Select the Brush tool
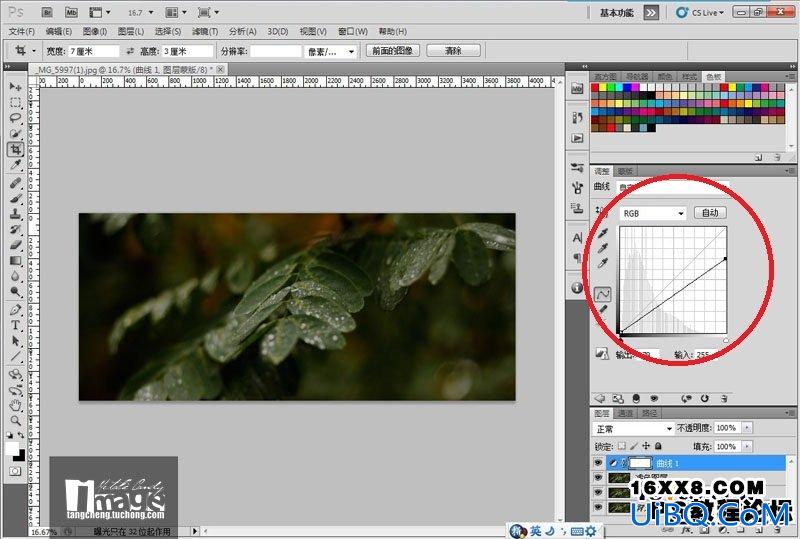The image size is (800, 539). click(x=15, y=198)
